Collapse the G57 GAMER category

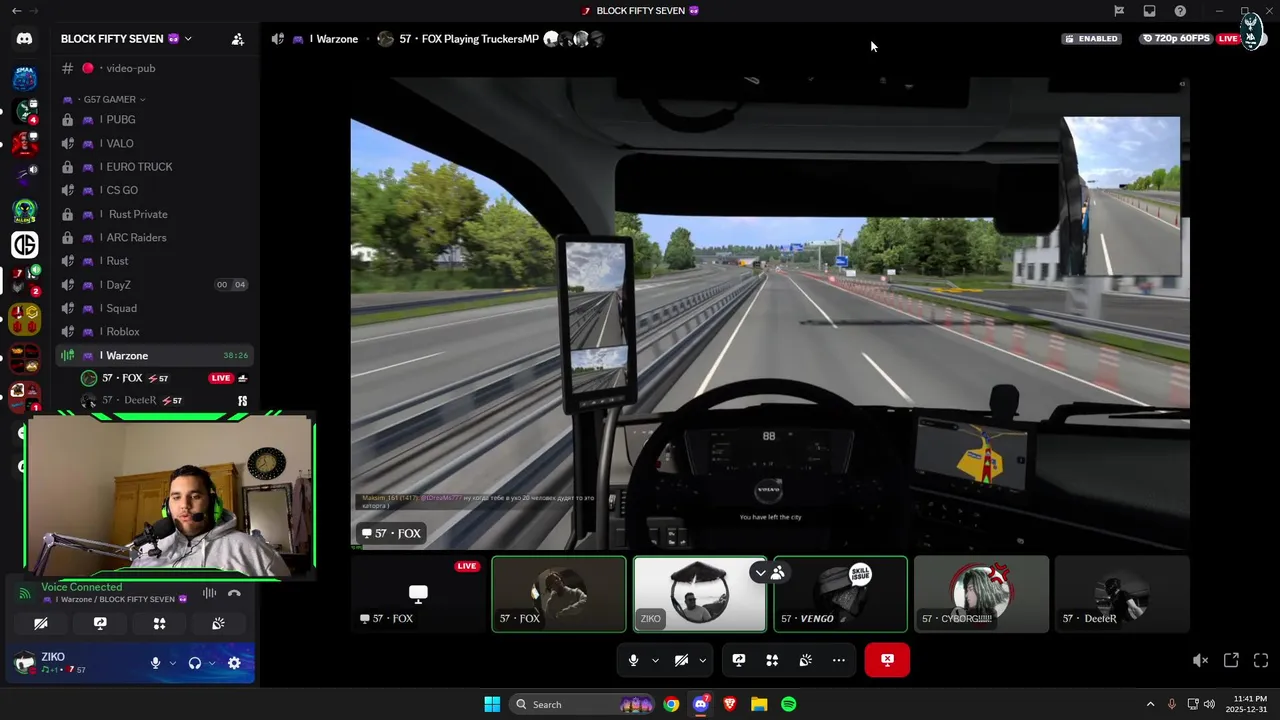pos(104,99)
